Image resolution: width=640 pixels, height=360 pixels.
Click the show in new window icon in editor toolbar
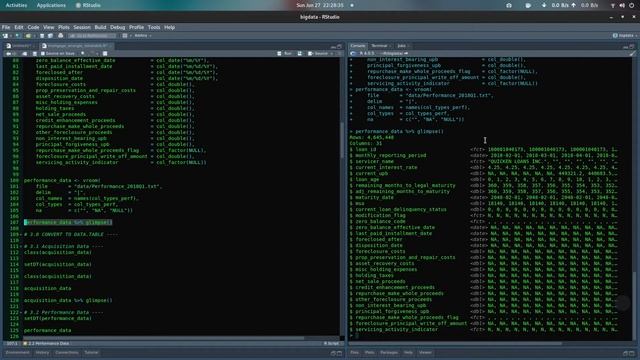point(24,53)
